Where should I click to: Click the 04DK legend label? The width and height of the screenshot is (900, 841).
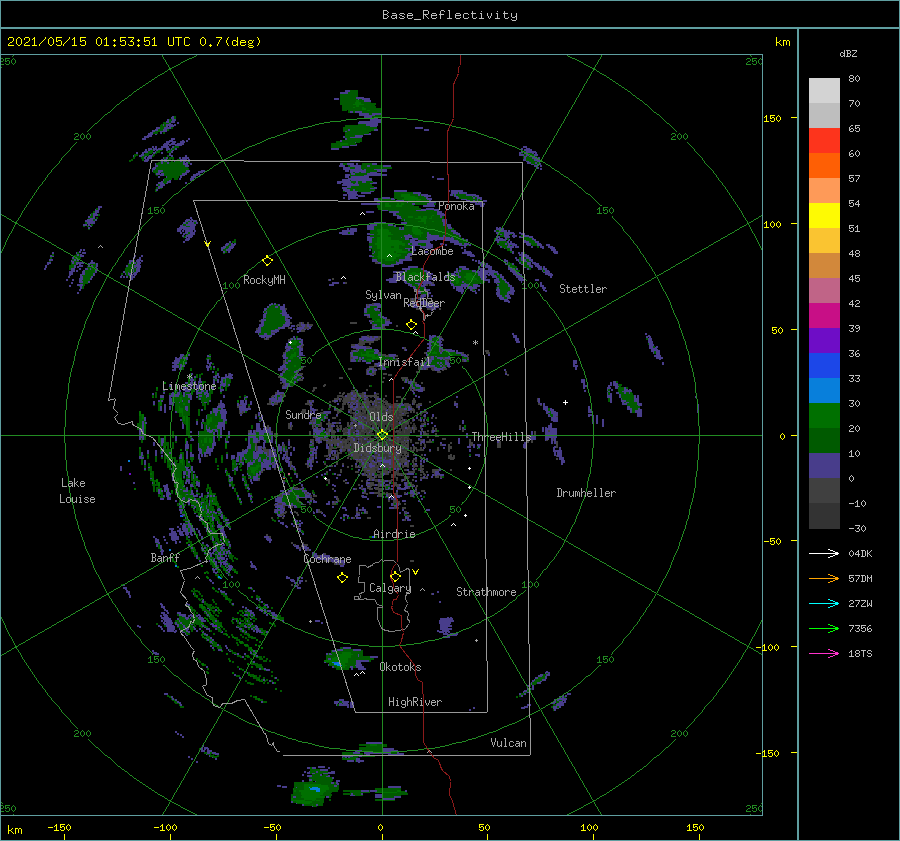point(860,553)
